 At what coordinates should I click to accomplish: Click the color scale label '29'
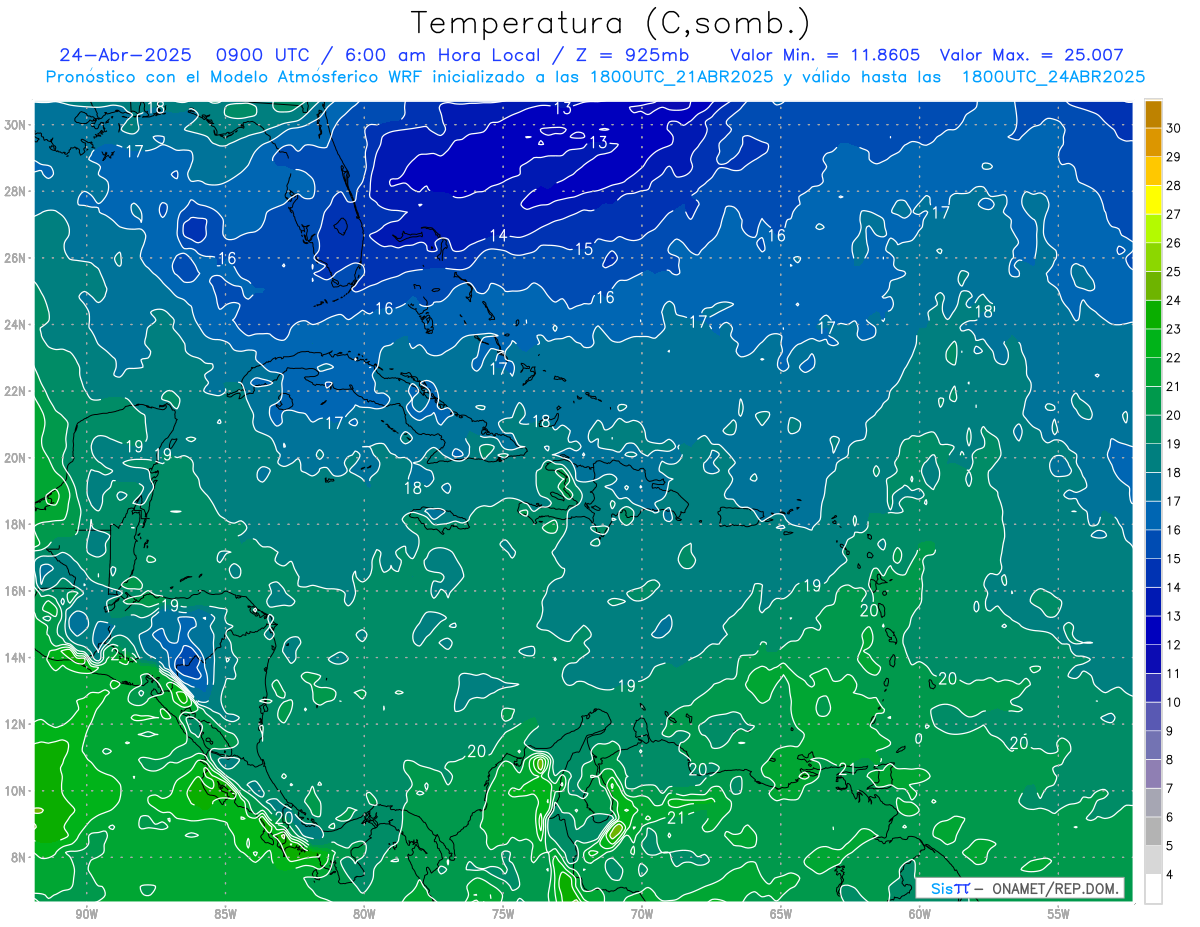[x=1173, y=157]
